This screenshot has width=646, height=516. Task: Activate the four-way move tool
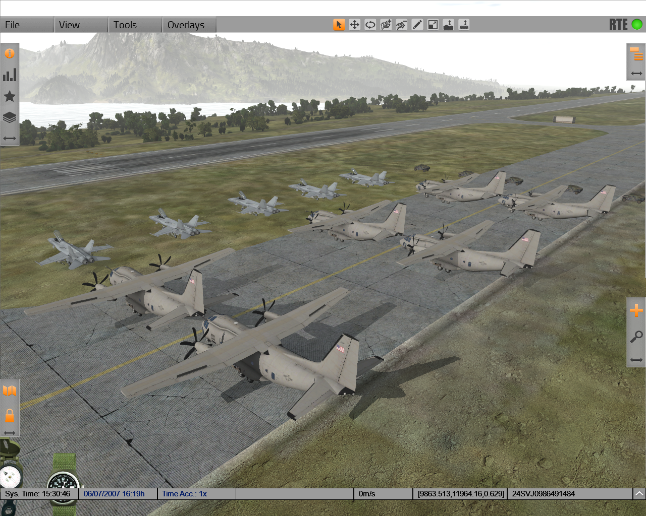[x=355, y=25]
